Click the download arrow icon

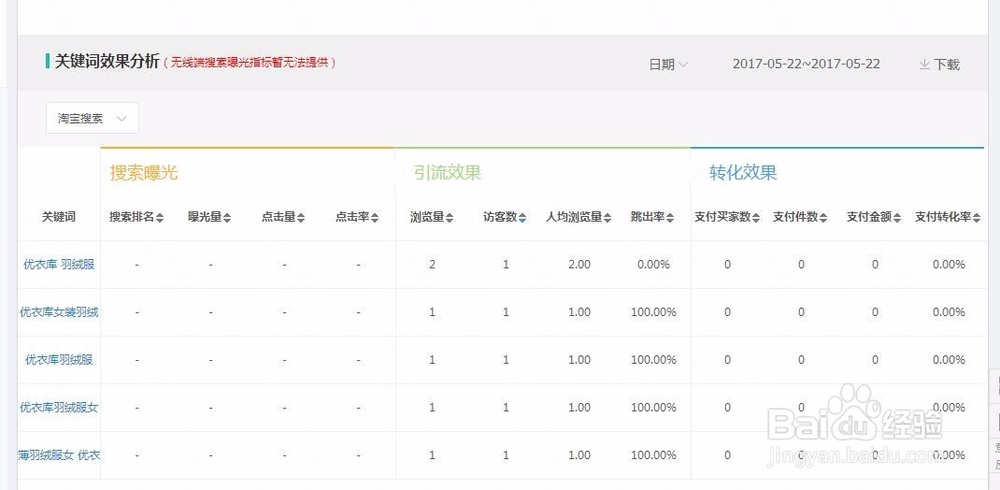pyautogui.click(x=924, y=64)
